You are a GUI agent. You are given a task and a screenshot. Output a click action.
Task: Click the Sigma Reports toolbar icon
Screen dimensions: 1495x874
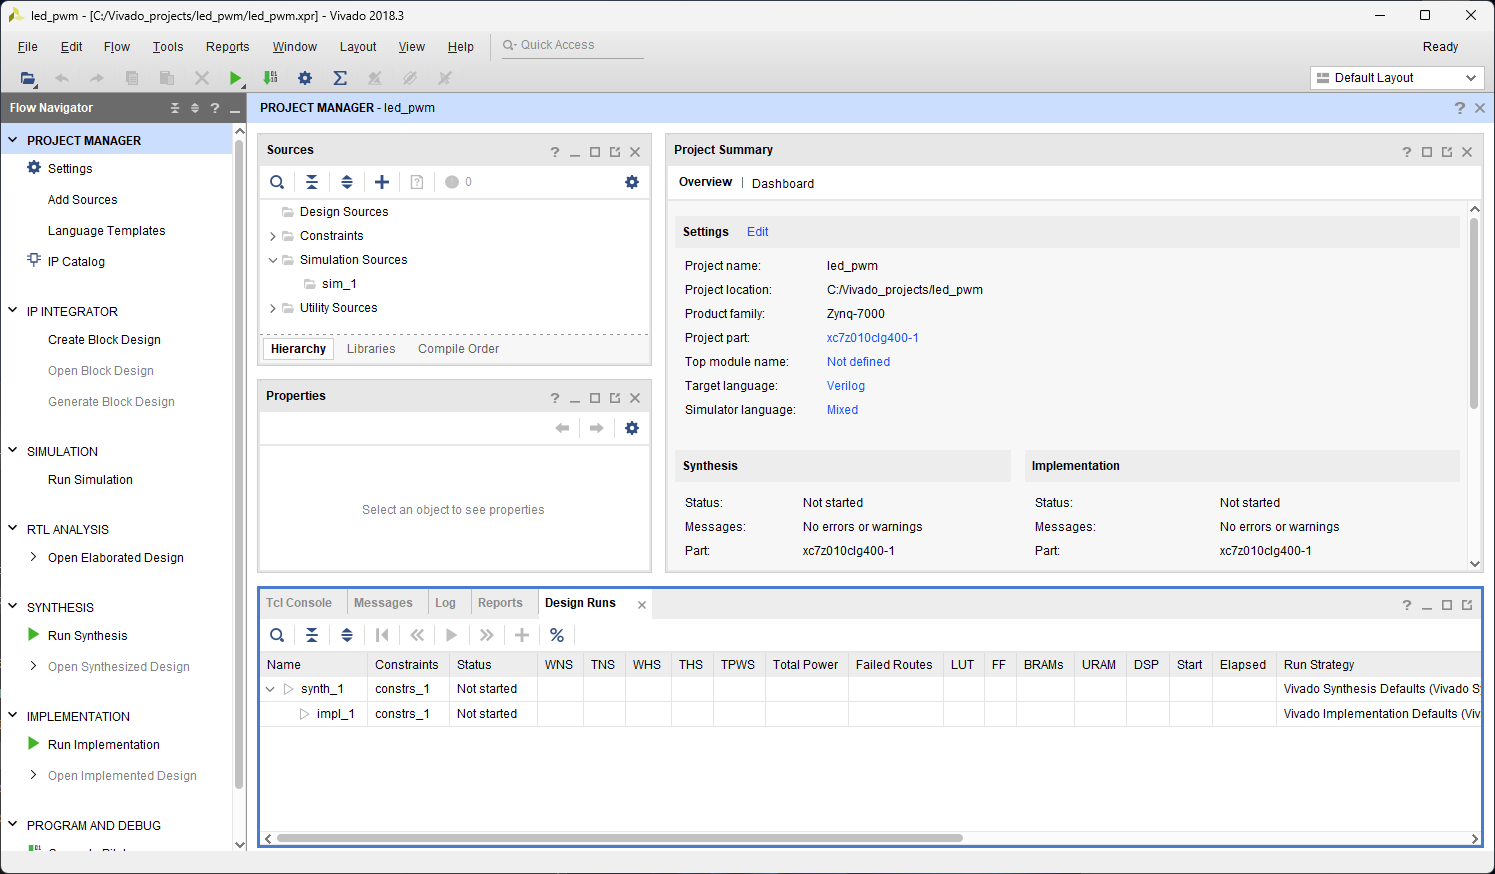point(340,78)
